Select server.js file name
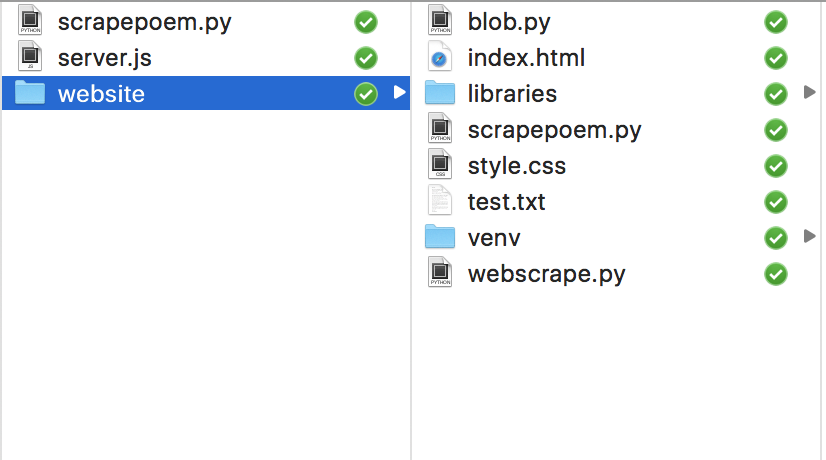Viewport: 826px width, 460px height. click(104, 58)
